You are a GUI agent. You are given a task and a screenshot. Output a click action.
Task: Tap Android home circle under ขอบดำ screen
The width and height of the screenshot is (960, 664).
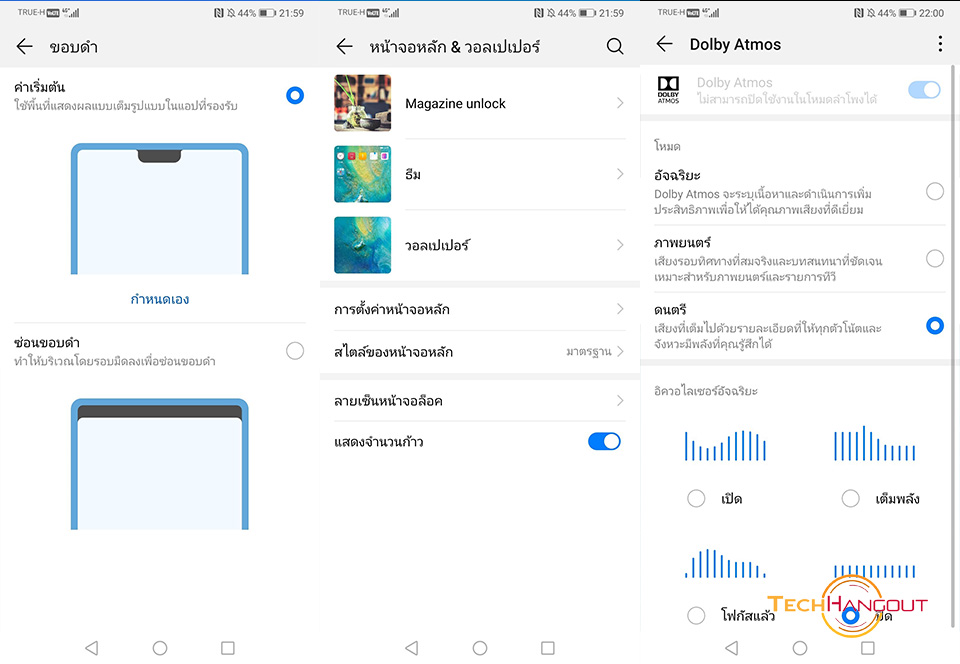click(x=160, y=647)
